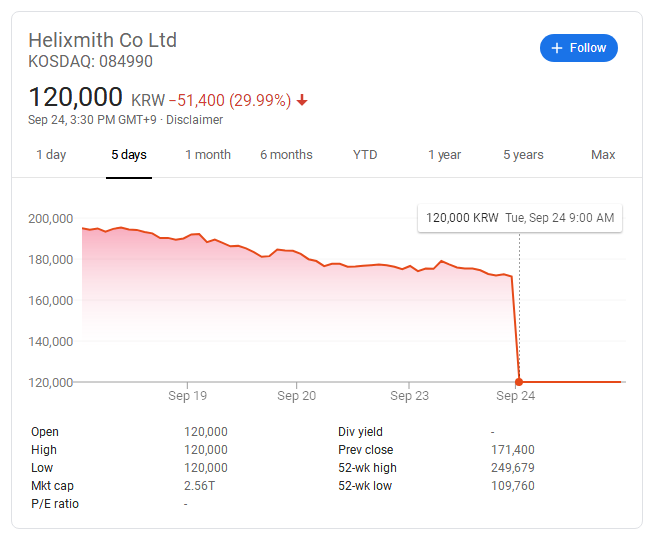
Task: Click the Prev close value 171,400
Action: 513,450
